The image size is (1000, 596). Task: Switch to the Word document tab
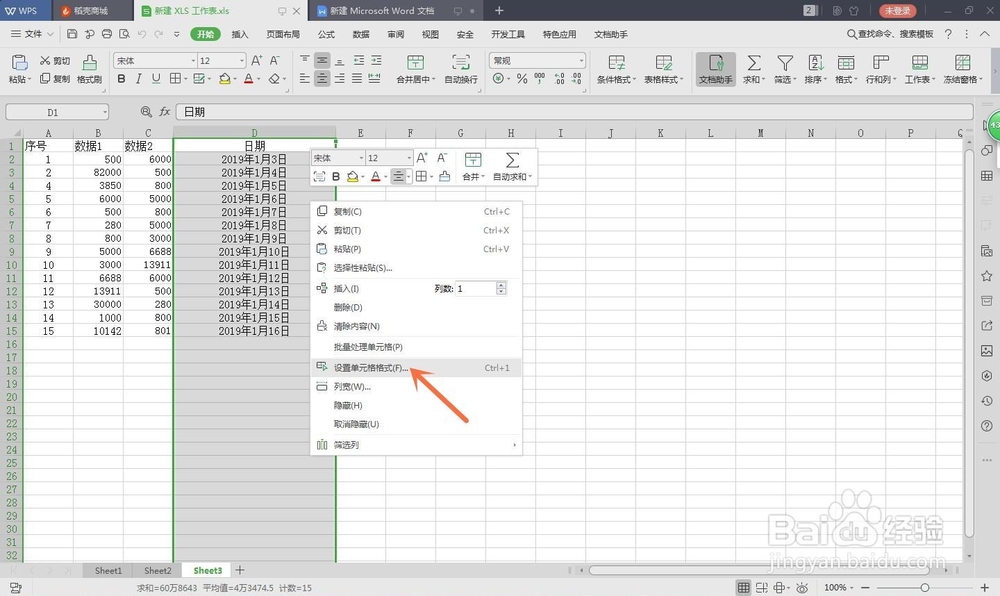click(x=395, y=11)
